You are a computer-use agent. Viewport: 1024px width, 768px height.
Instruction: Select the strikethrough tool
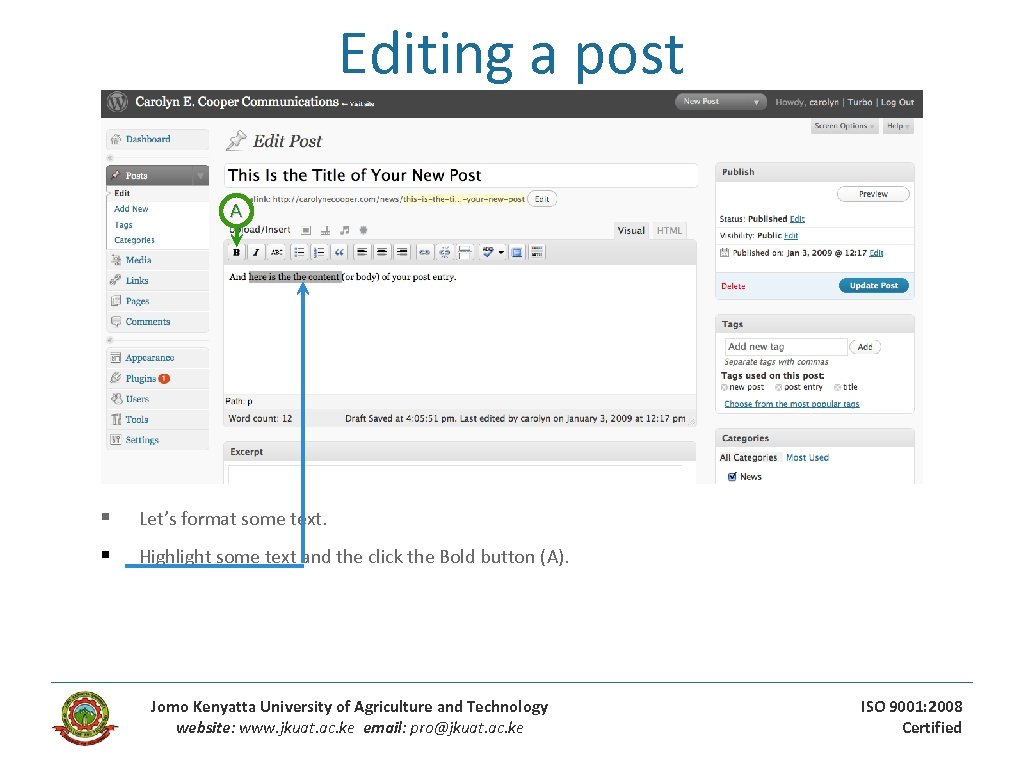[278, 252]
